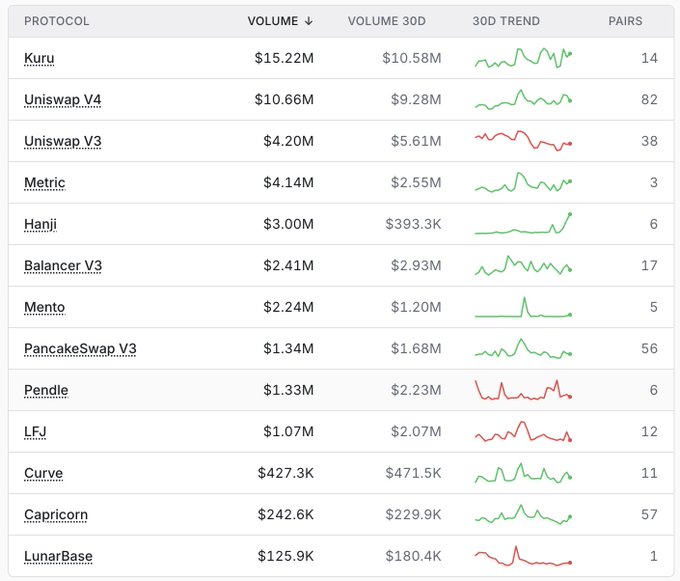
Task: Click the pairs count 17
Action: [649, 265]
